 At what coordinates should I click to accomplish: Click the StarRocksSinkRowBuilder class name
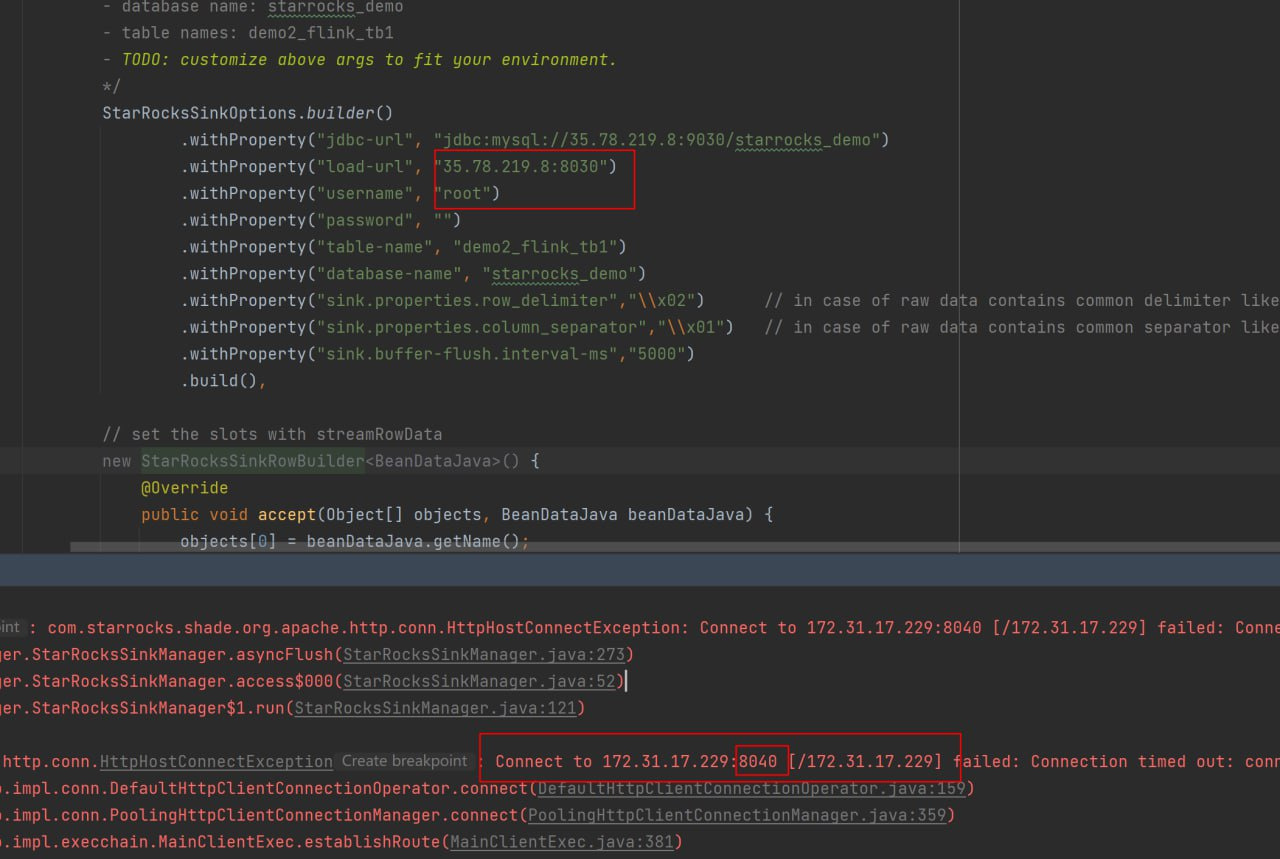coord(252,461)
